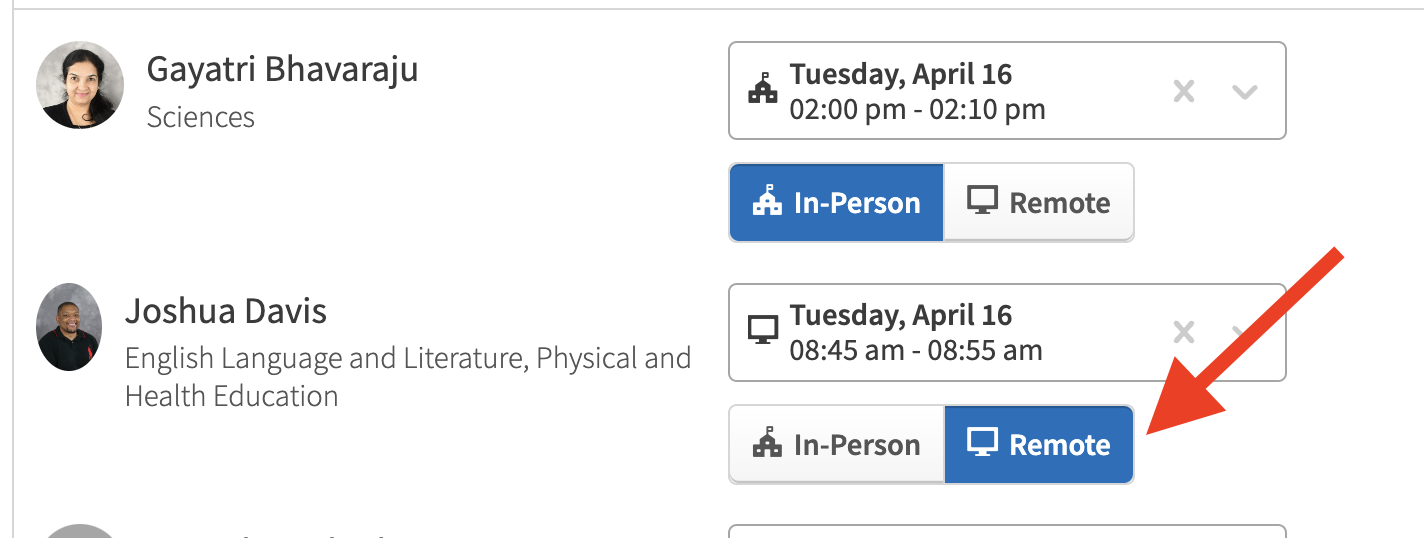Open Joshua Davis's teacher name

click(x=226, y=312)
